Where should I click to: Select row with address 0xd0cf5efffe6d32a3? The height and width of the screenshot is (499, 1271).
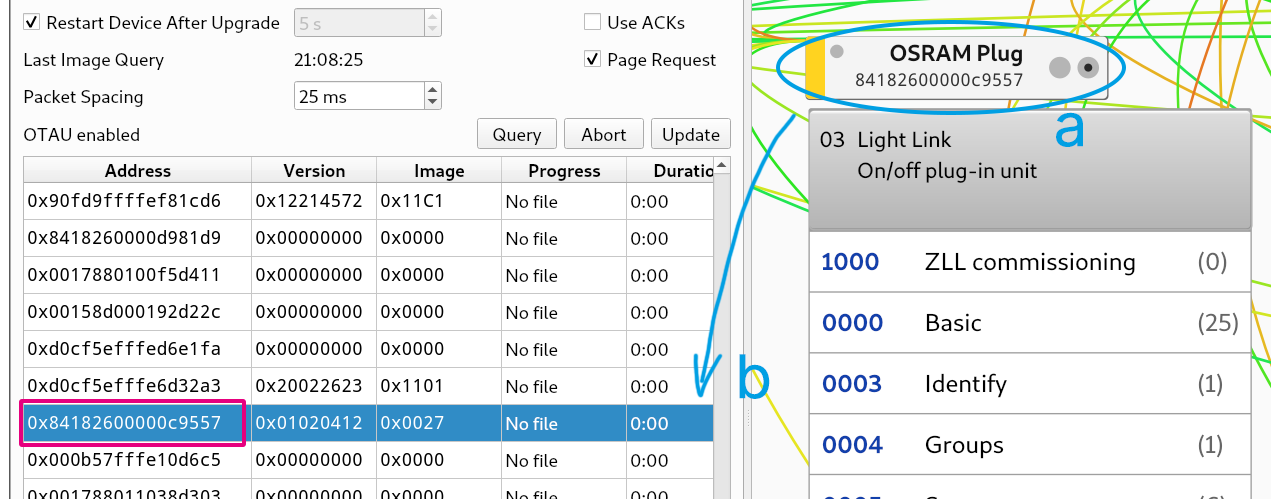coord(368,386)
